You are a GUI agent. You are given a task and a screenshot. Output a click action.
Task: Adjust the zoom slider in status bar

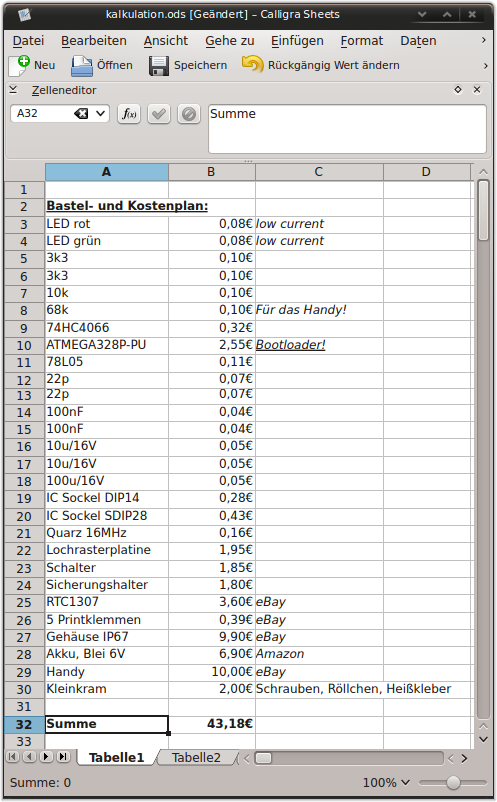(453, 783)
